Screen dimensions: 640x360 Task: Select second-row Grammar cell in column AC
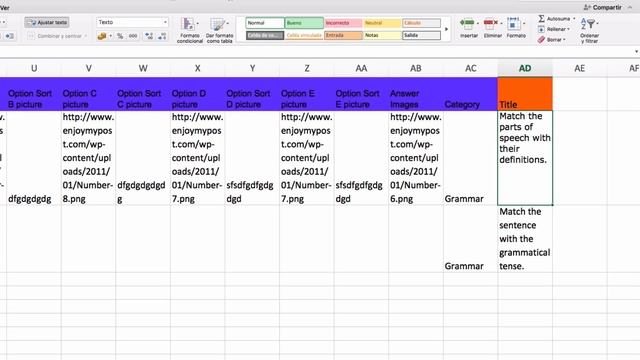tap(470, 239)
